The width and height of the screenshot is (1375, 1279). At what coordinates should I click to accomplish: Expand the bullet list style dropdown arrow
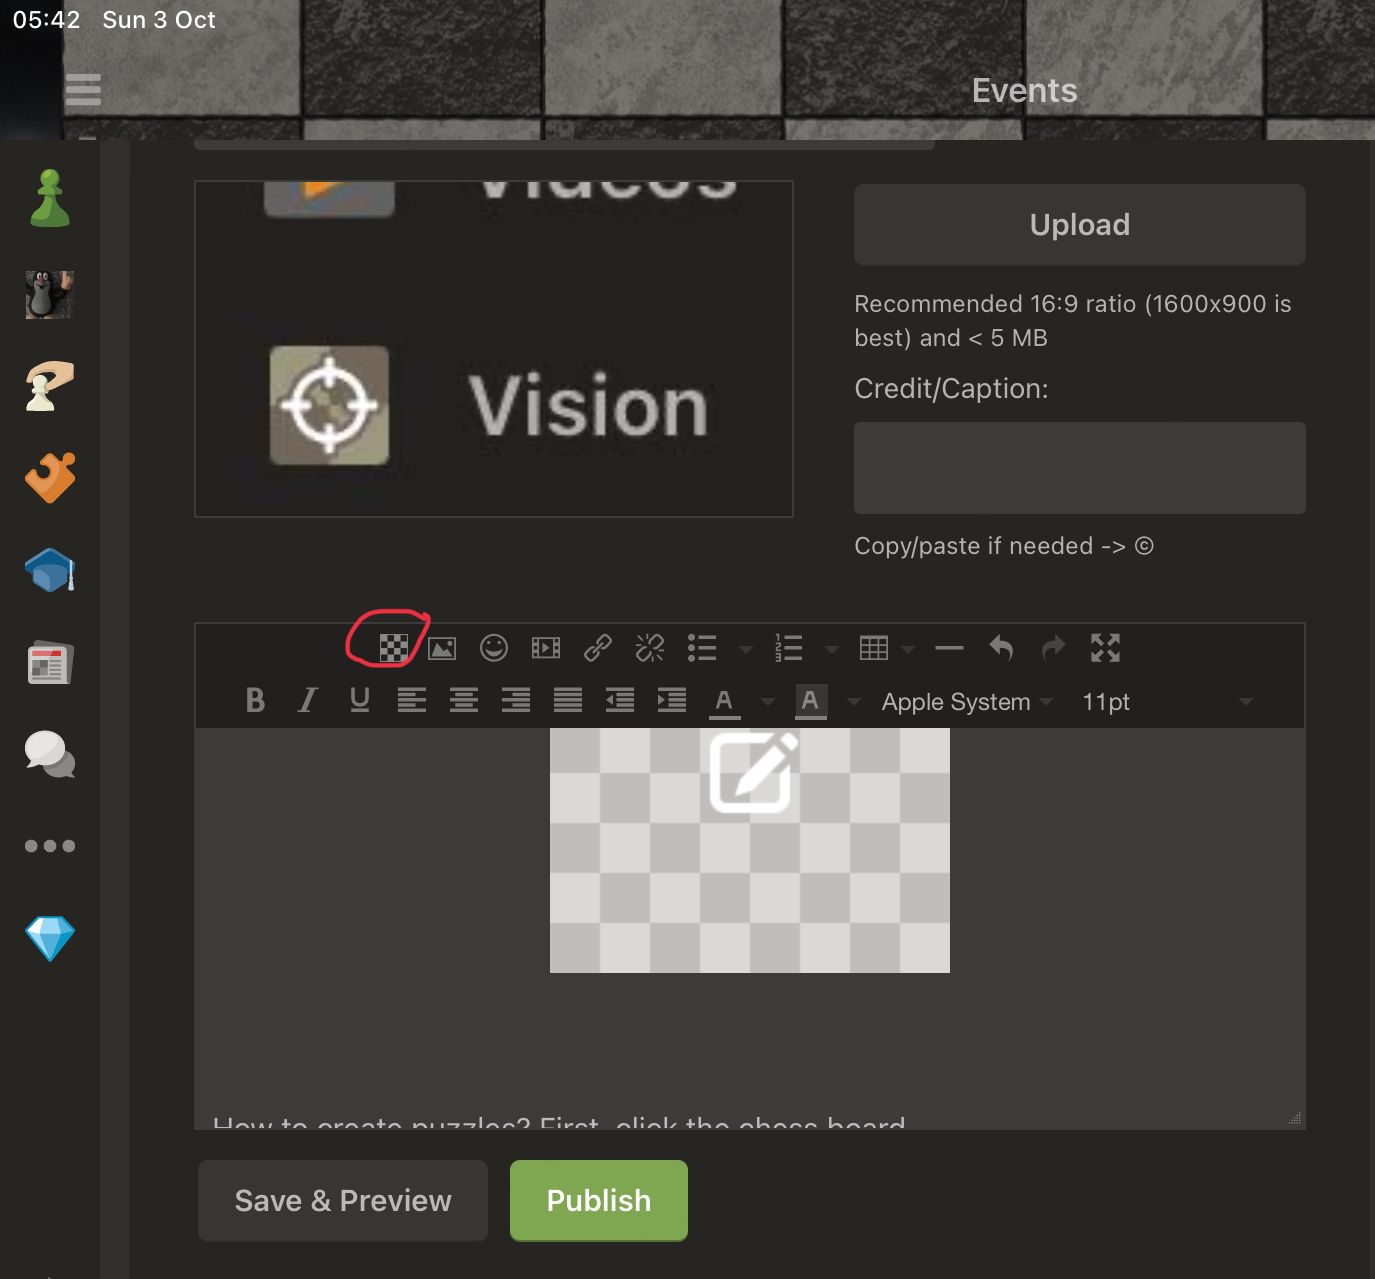pyautogui.click(x=745, y=648)
